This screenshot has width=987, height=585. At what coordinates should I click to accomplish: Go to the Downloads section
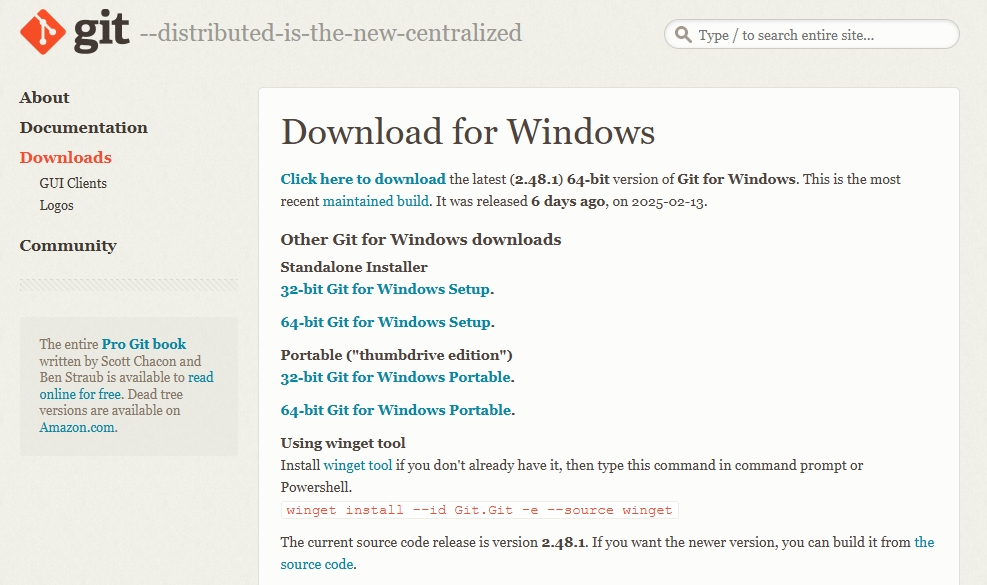(65, 157)
